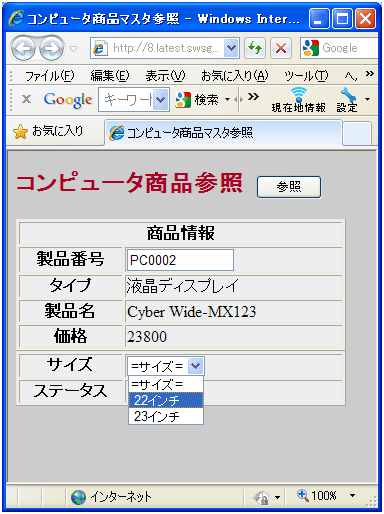Expand hidden Google toolbar buttons chevron
This screenshot has height=514, width=384.
(x=253, y=97)
